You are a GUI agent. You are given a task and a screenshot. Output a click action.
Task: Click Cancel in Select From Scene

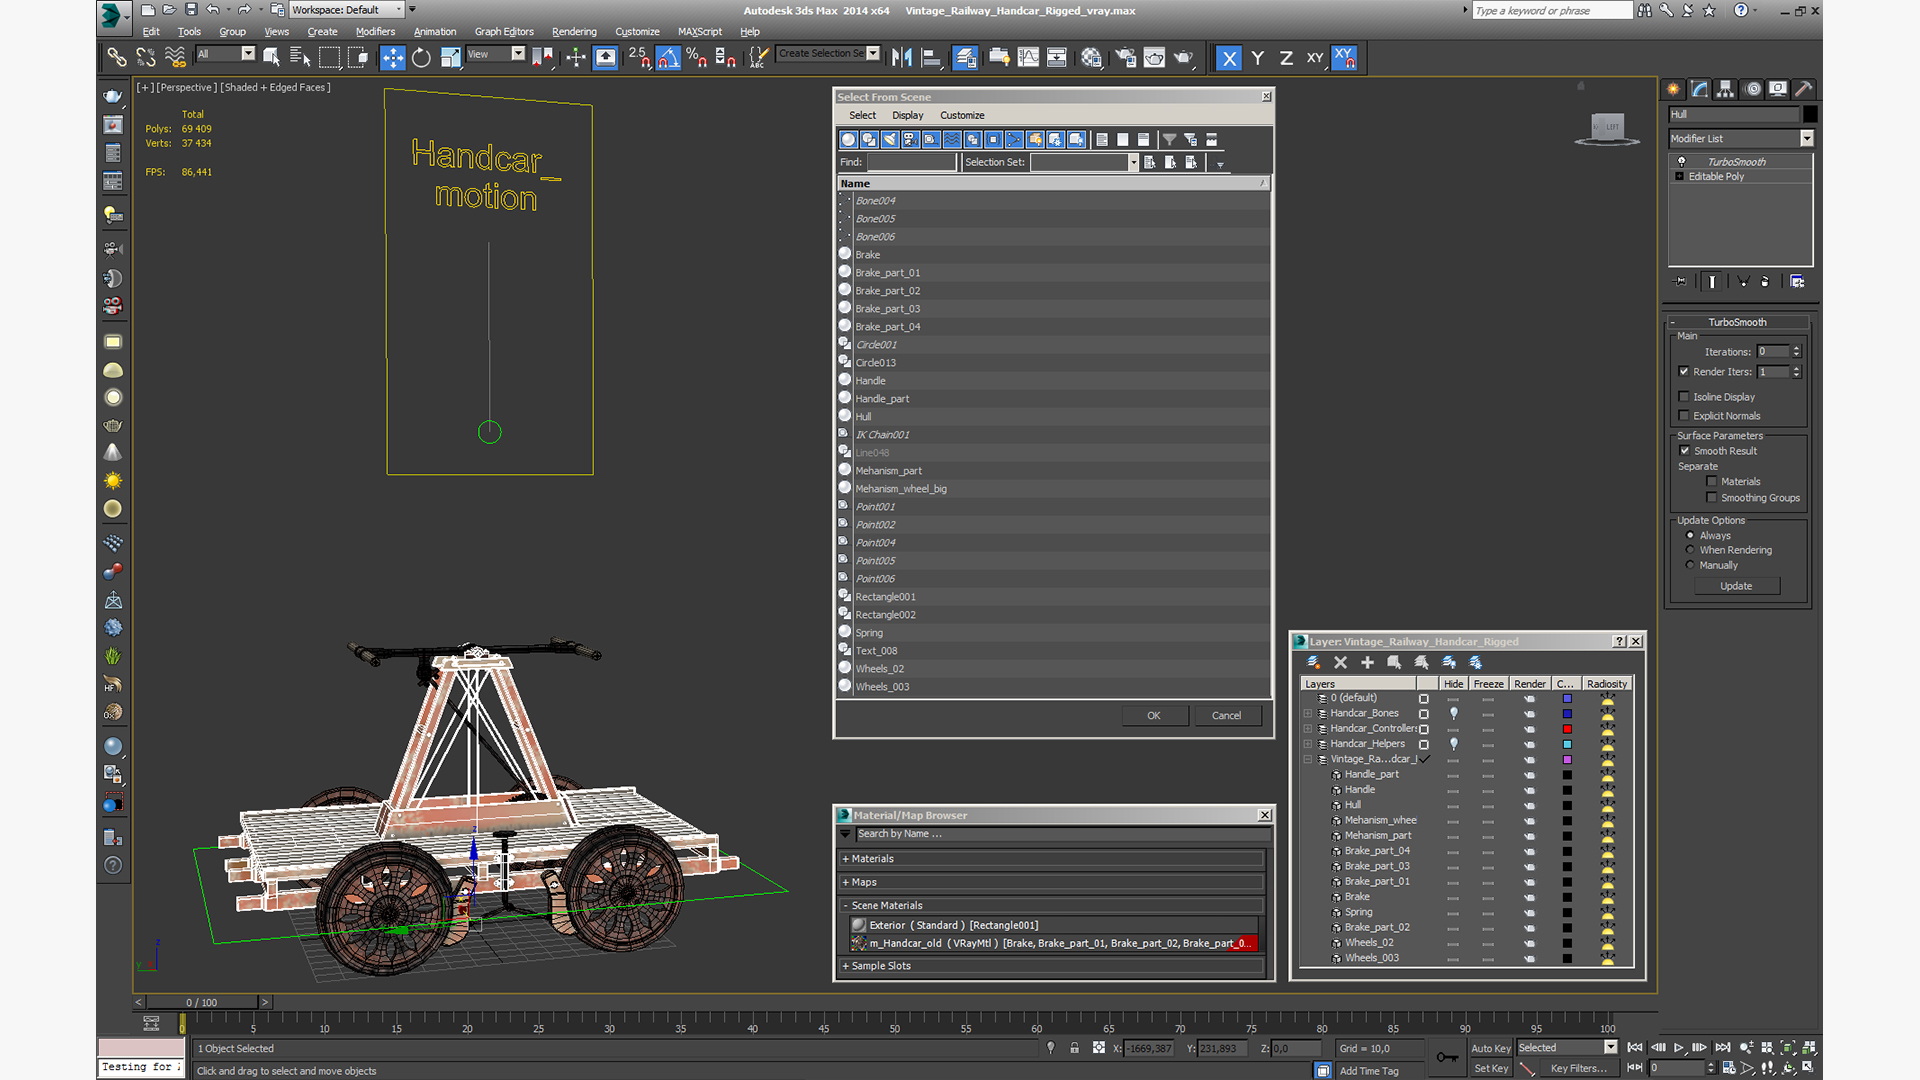pos(1227,716)
